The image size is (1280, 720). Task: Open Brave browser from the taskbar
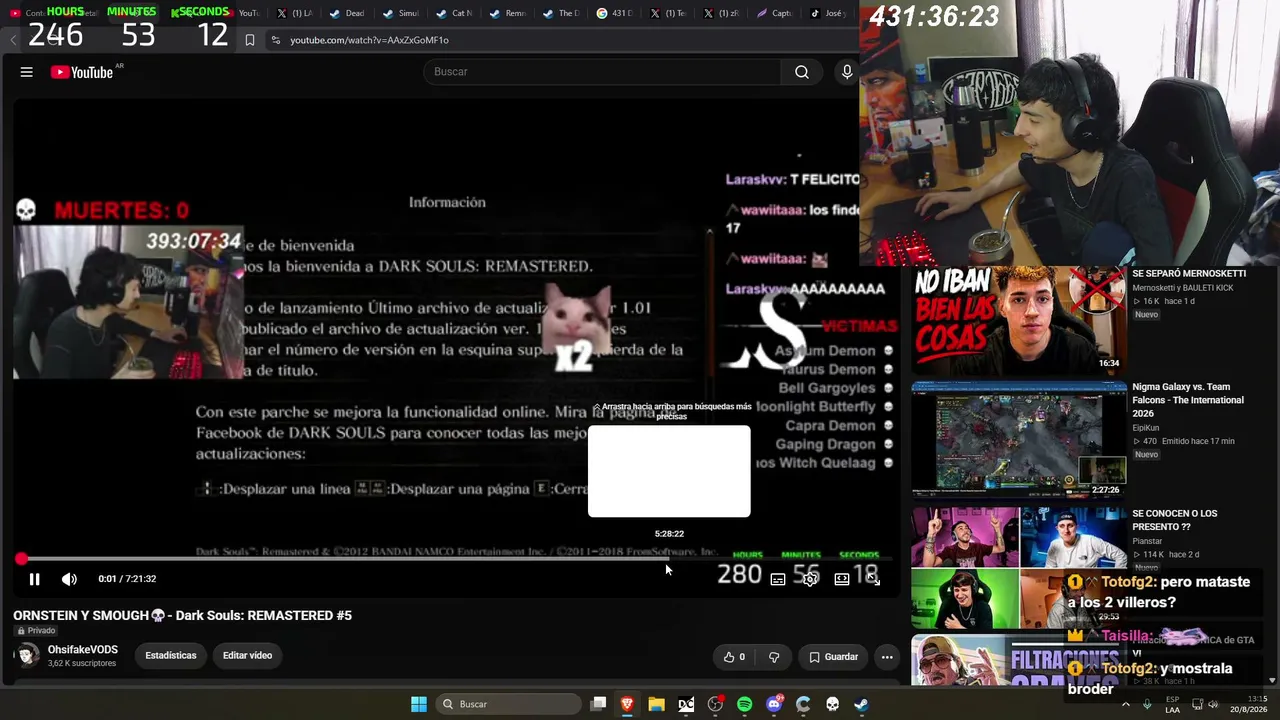point(627,704)
